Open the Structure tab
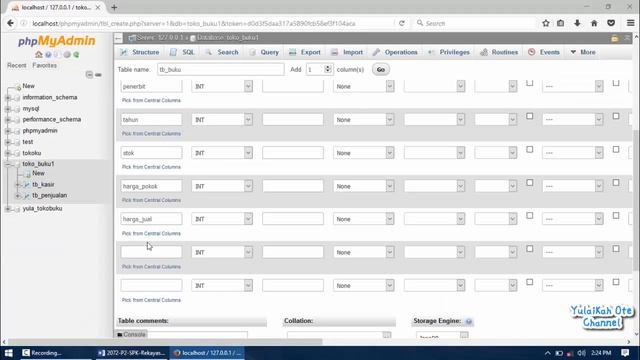640x360 pixels. (x=140, y=52)
